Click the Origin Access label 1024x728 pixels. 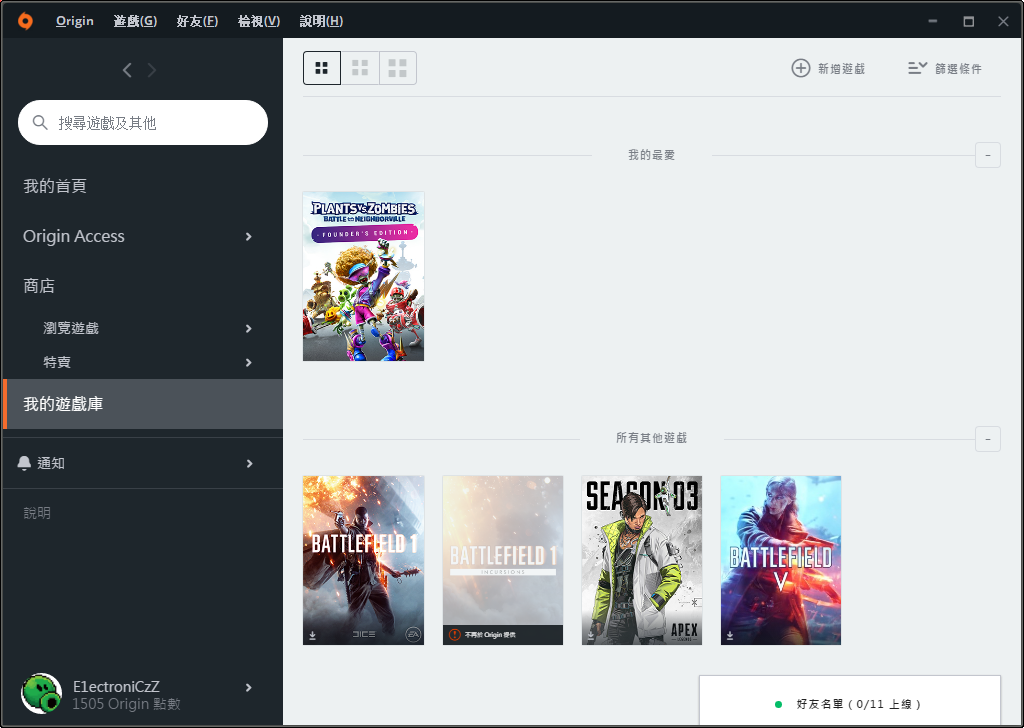pyautogui.click(x=74, y=236)
